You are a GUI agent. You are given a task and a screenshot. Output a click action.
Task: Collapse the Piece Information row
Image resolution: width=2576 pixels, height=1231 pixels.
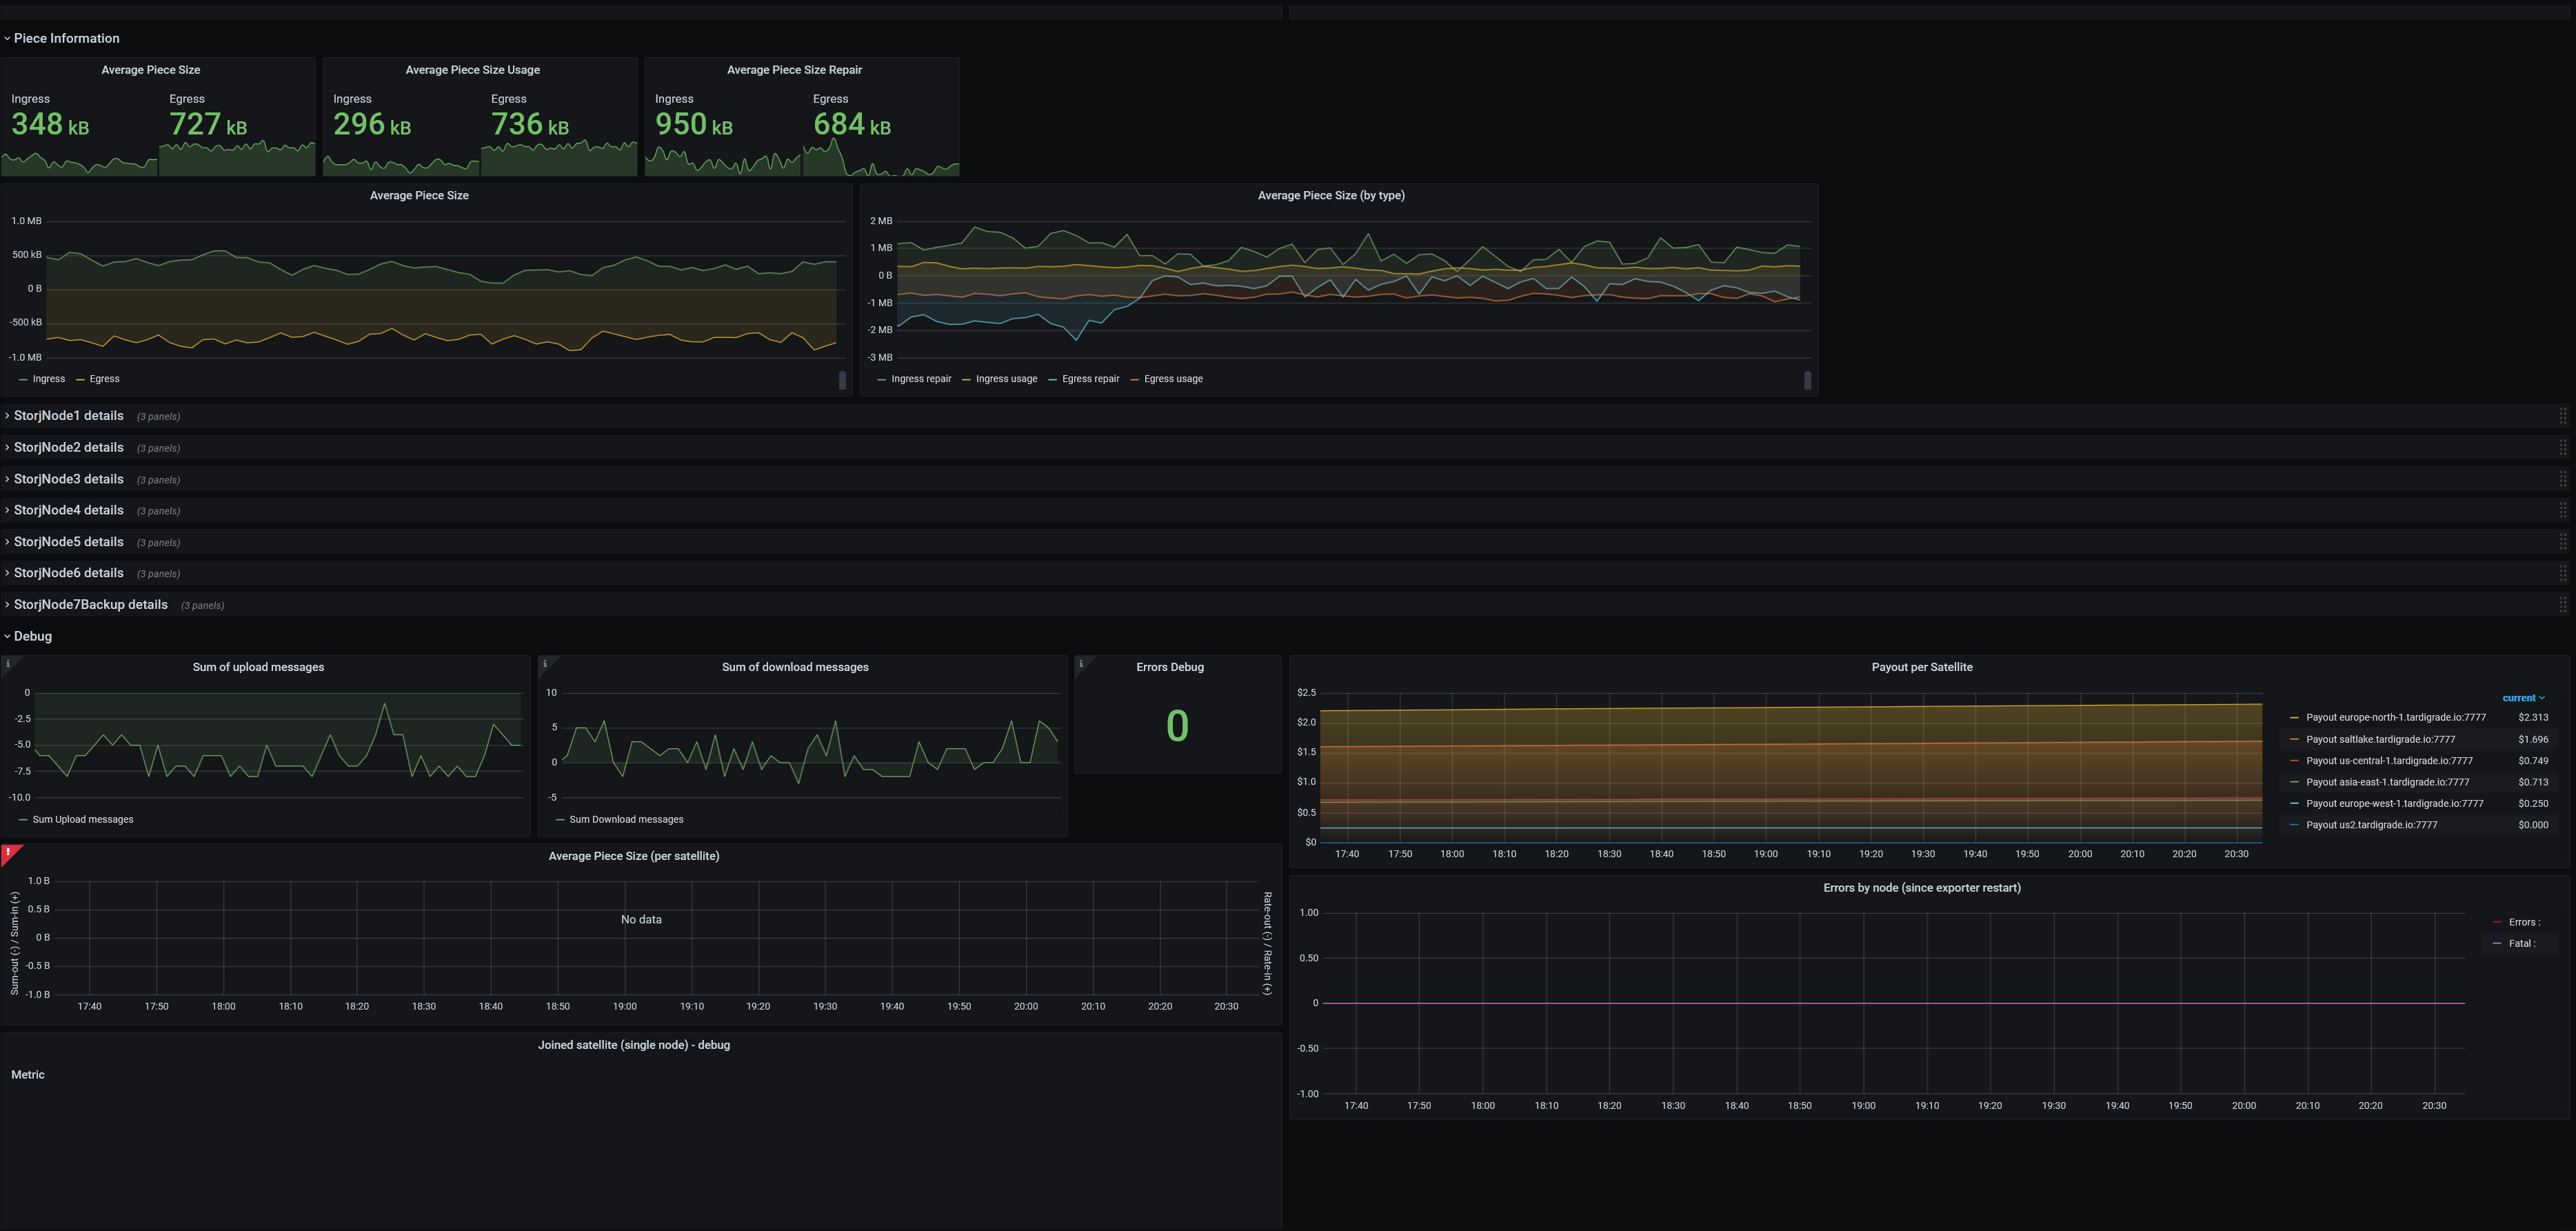pos(66,39)
